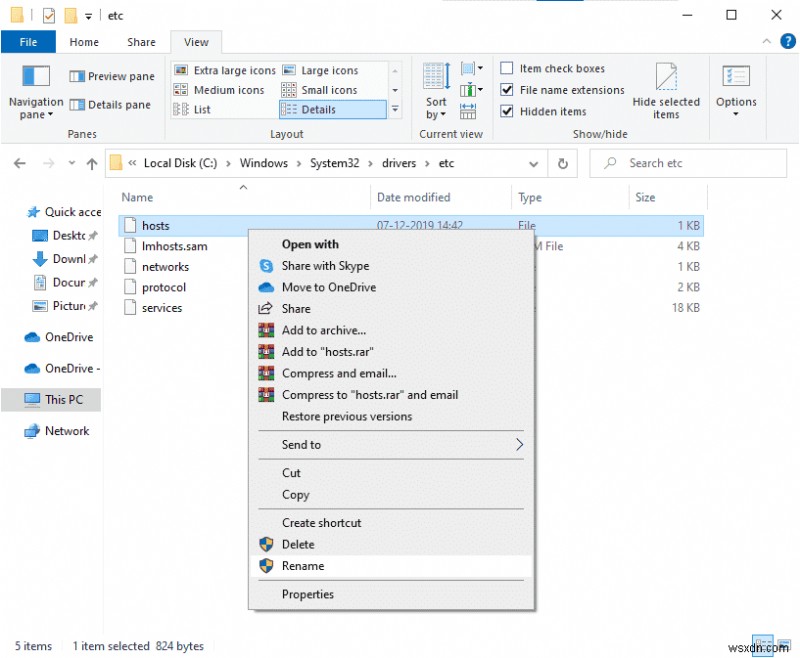Click the Hide selected items icon
Image resolution: width=800 pixels, height=658 pixels.
tap(666, 78)
